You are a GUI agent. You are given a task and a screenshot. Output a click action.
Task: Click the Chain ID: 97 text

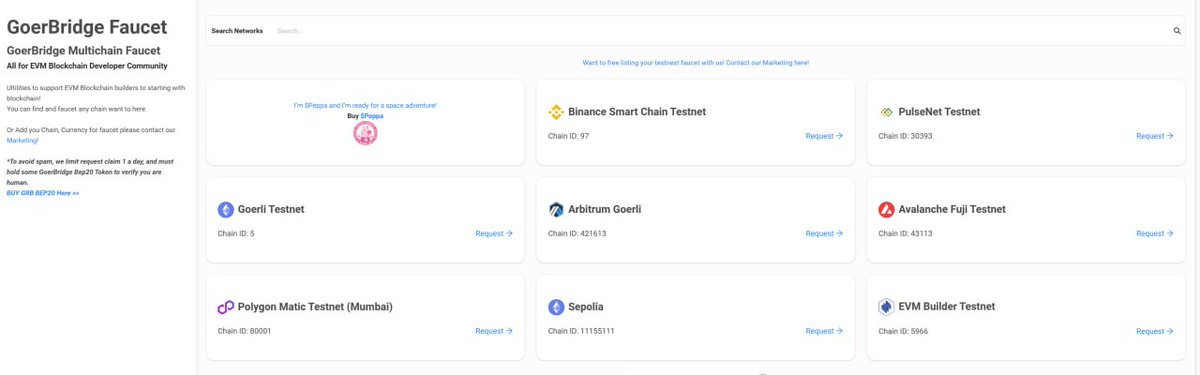568,136
